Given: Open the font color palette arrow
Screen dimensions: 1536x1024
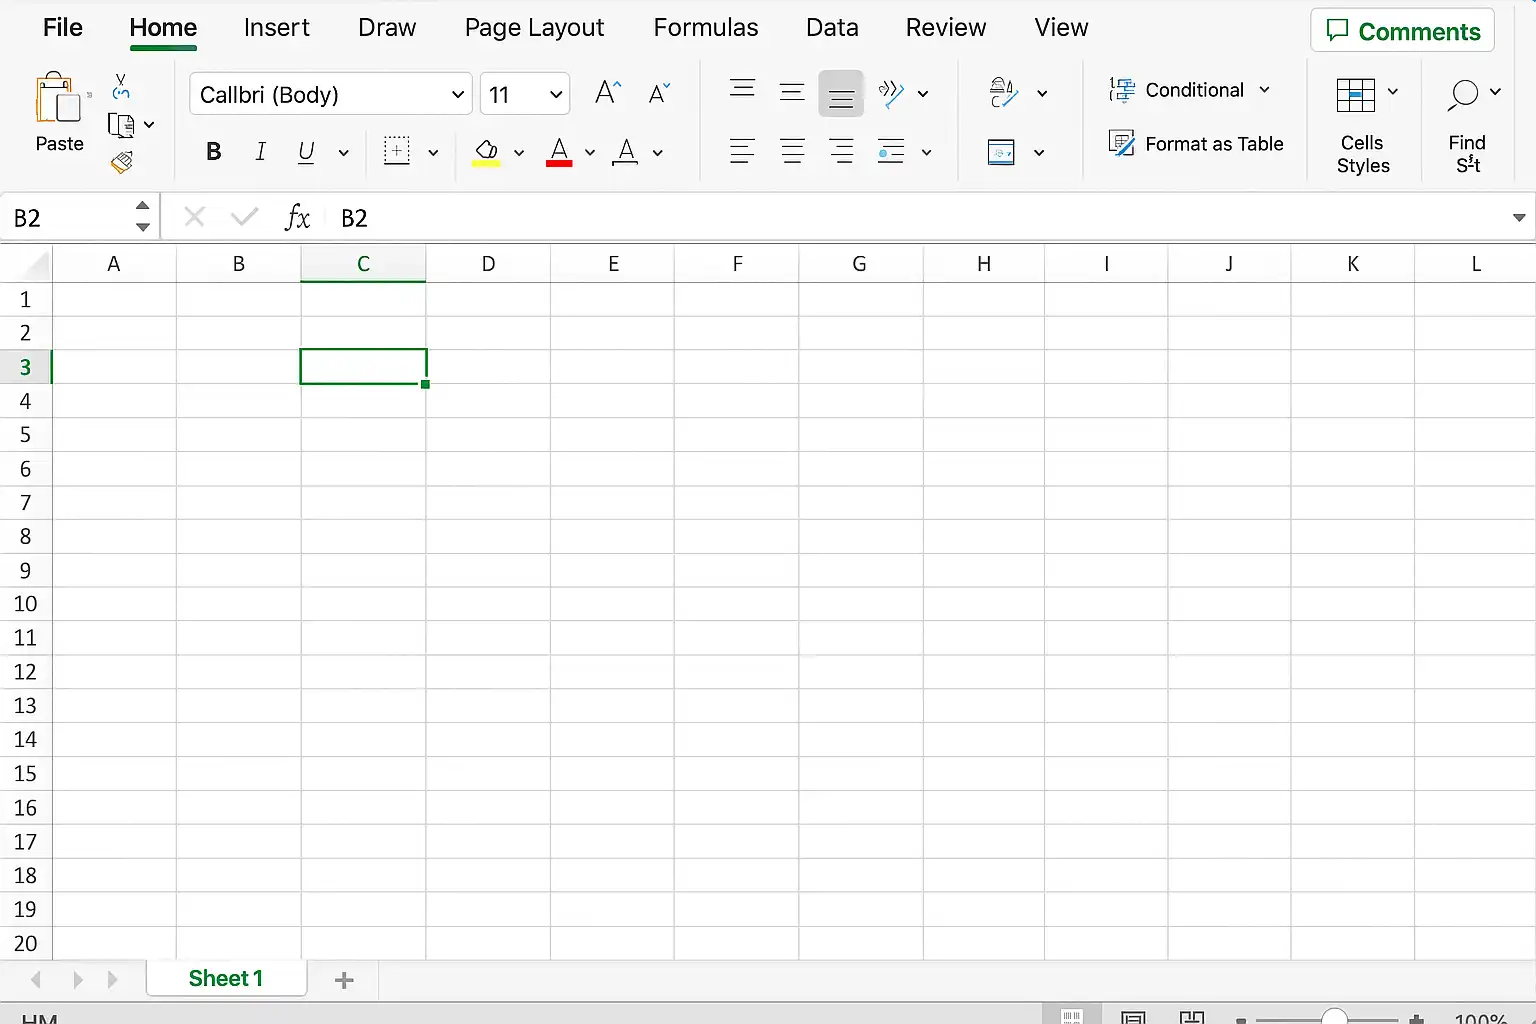Looking at the screenshot, I should 589,153.
